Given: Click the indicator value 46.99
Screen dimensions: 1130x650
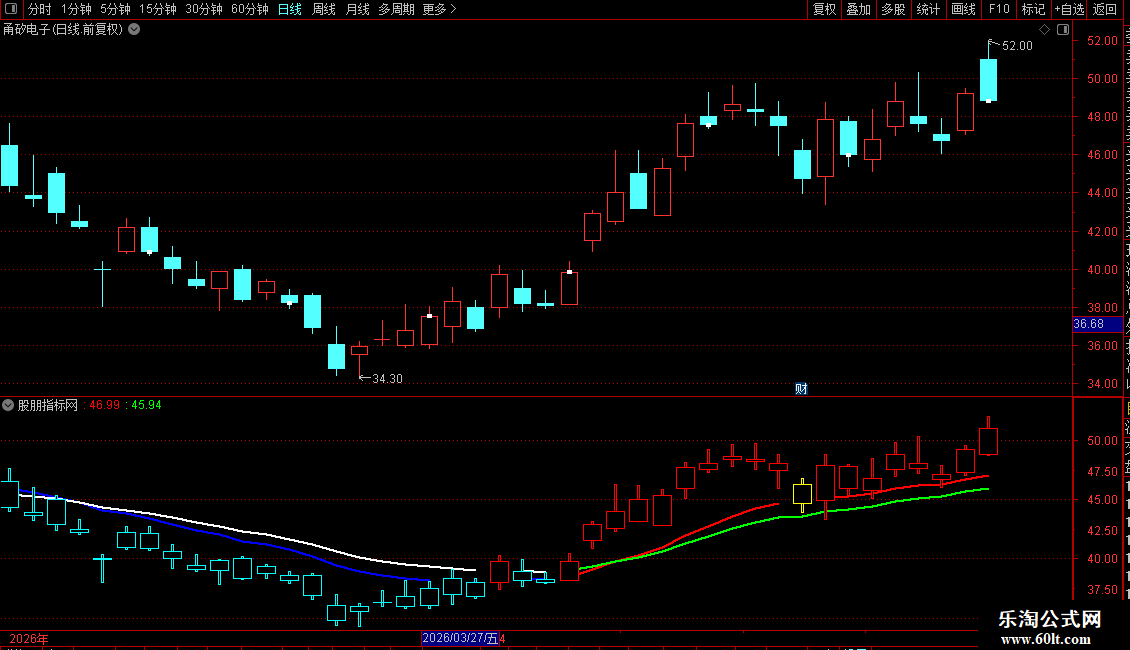Looking at the screenshot, I should click(104, 405).
